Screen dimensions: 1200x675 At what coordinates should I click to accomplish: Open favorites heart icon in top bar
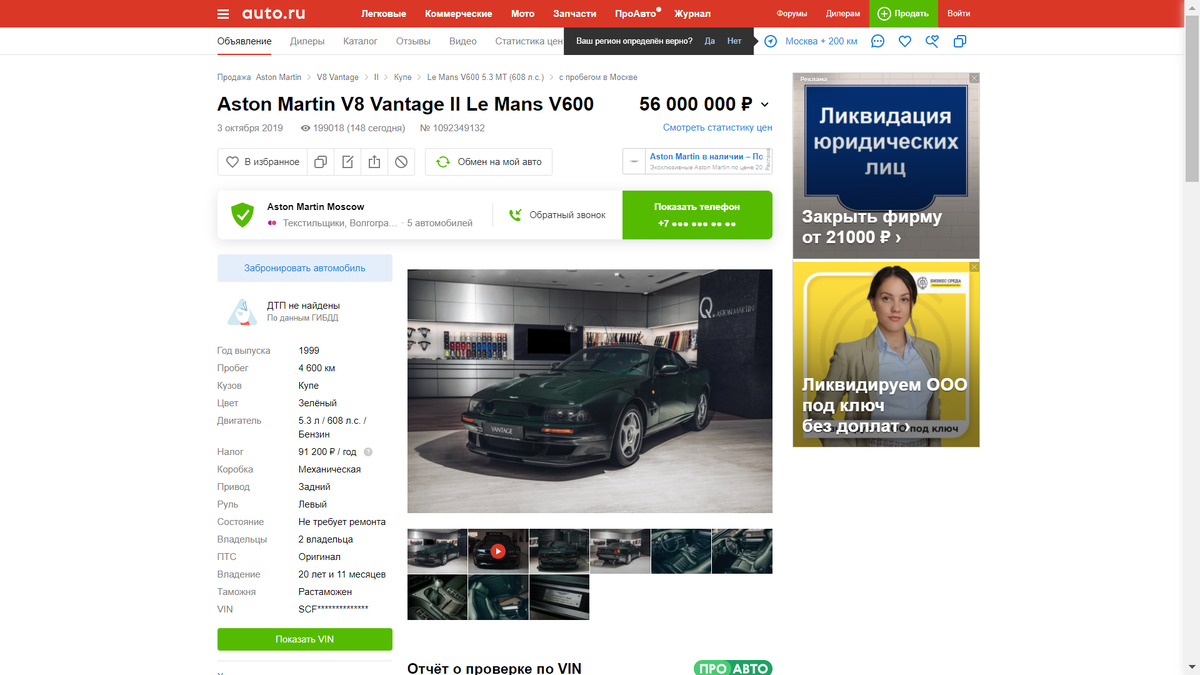905,41
